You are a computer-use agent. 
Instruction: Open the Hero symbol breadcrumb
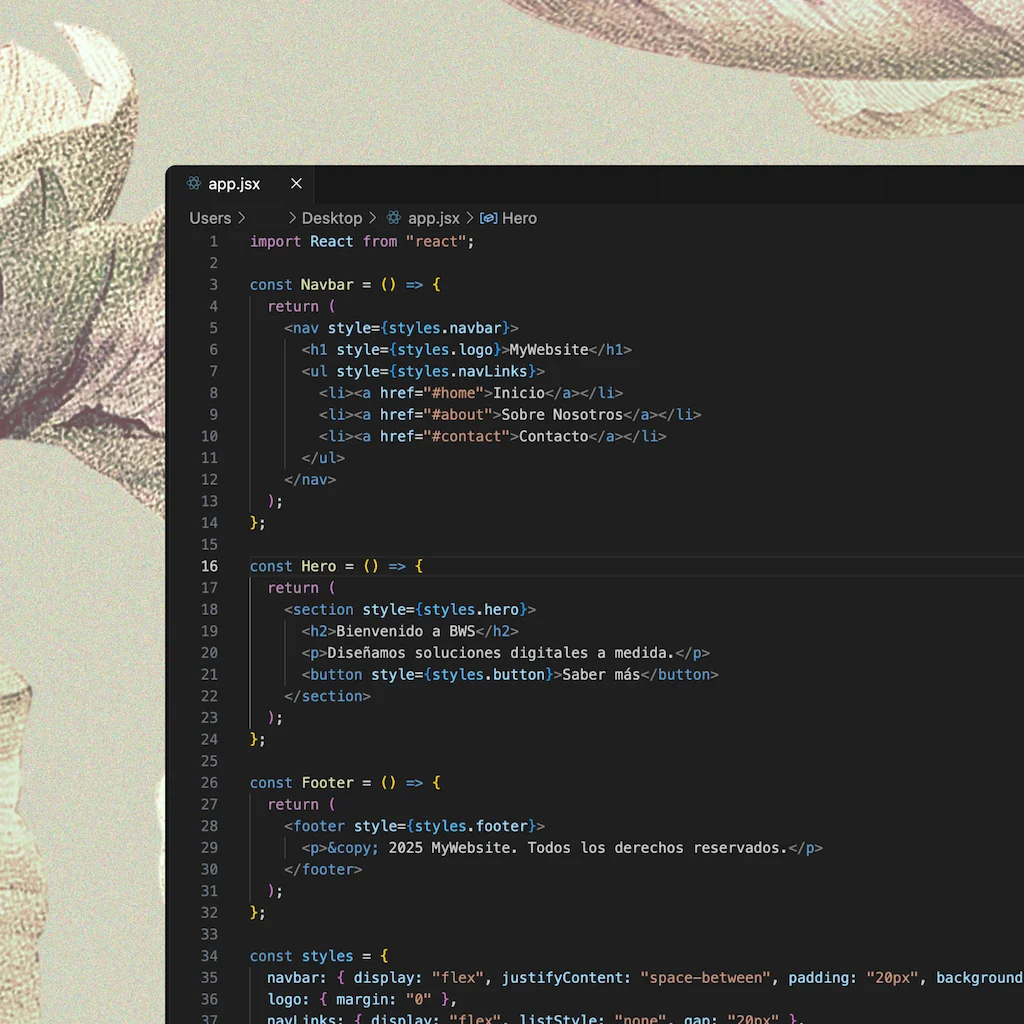(519, 218)
